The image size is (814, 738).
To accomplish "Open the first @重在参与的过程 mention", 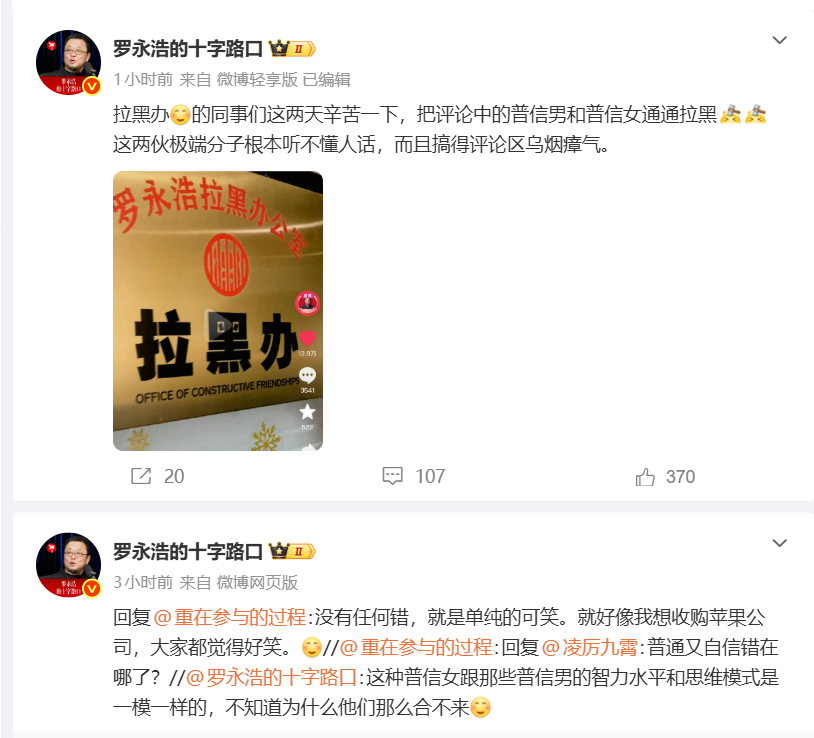I will click(x=229, y=617).
